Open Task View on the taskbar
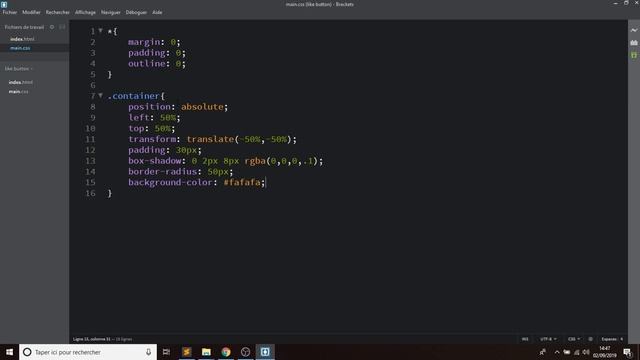 click(x=166, y=352)
